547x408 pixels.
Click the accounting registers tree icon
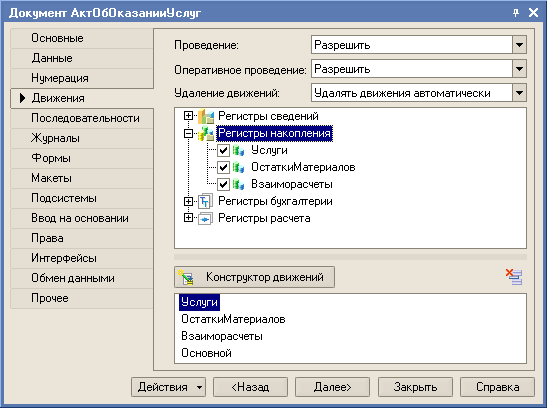tap(206, 201)
